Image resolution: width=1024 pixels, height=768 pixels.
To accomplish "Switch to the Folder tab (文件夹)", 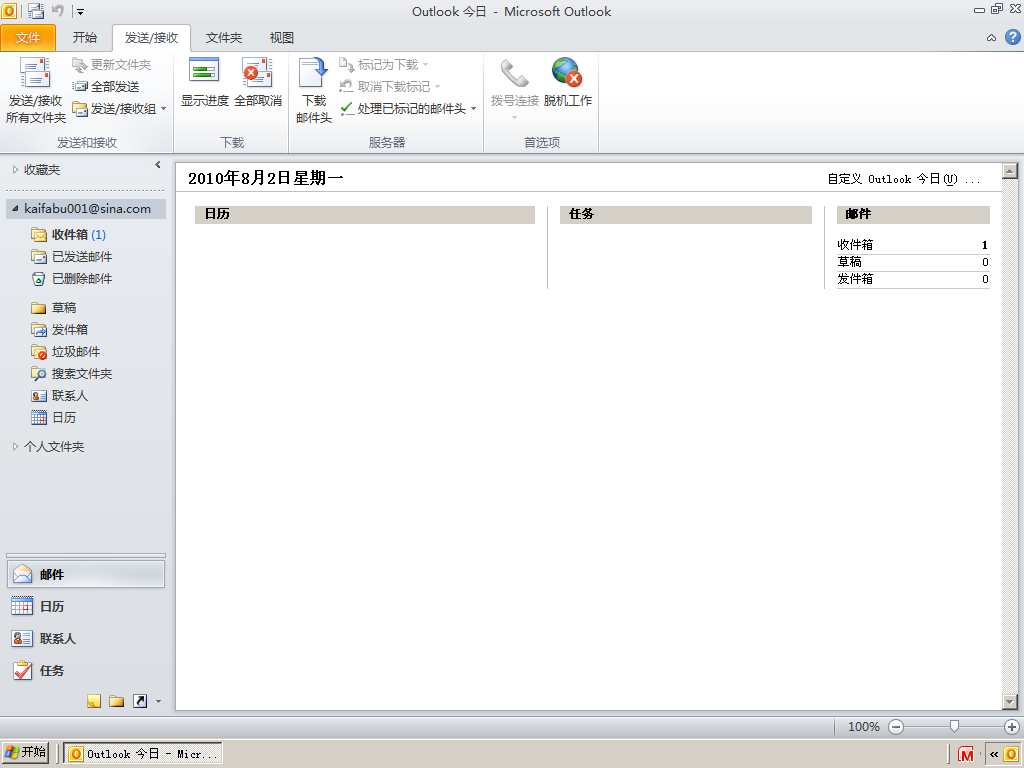I will point(224,38).
